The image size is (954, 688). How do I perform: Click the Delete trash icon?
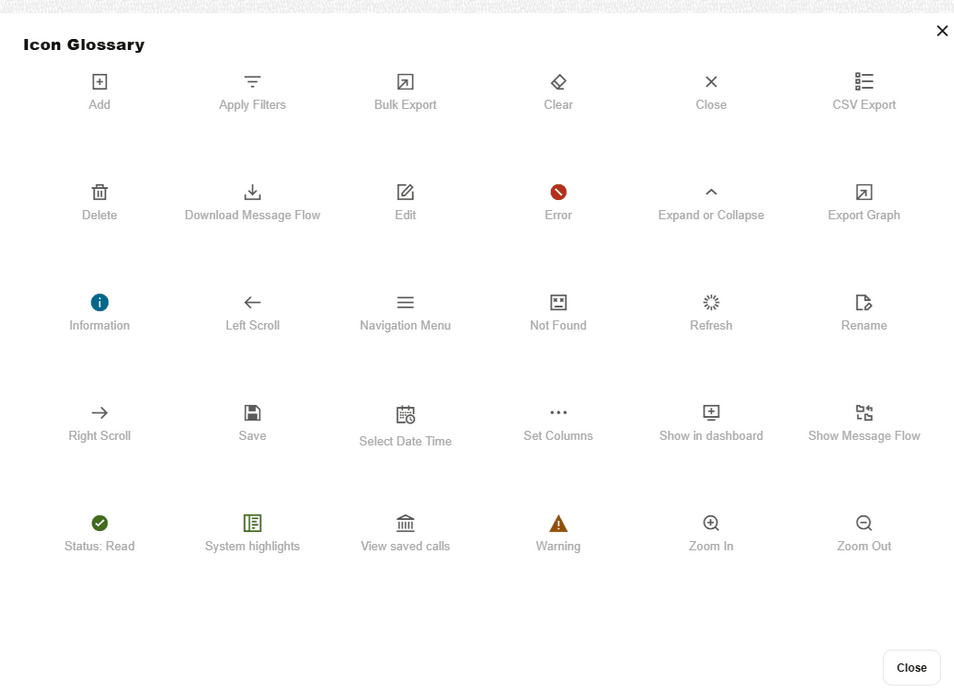[99, 191]
